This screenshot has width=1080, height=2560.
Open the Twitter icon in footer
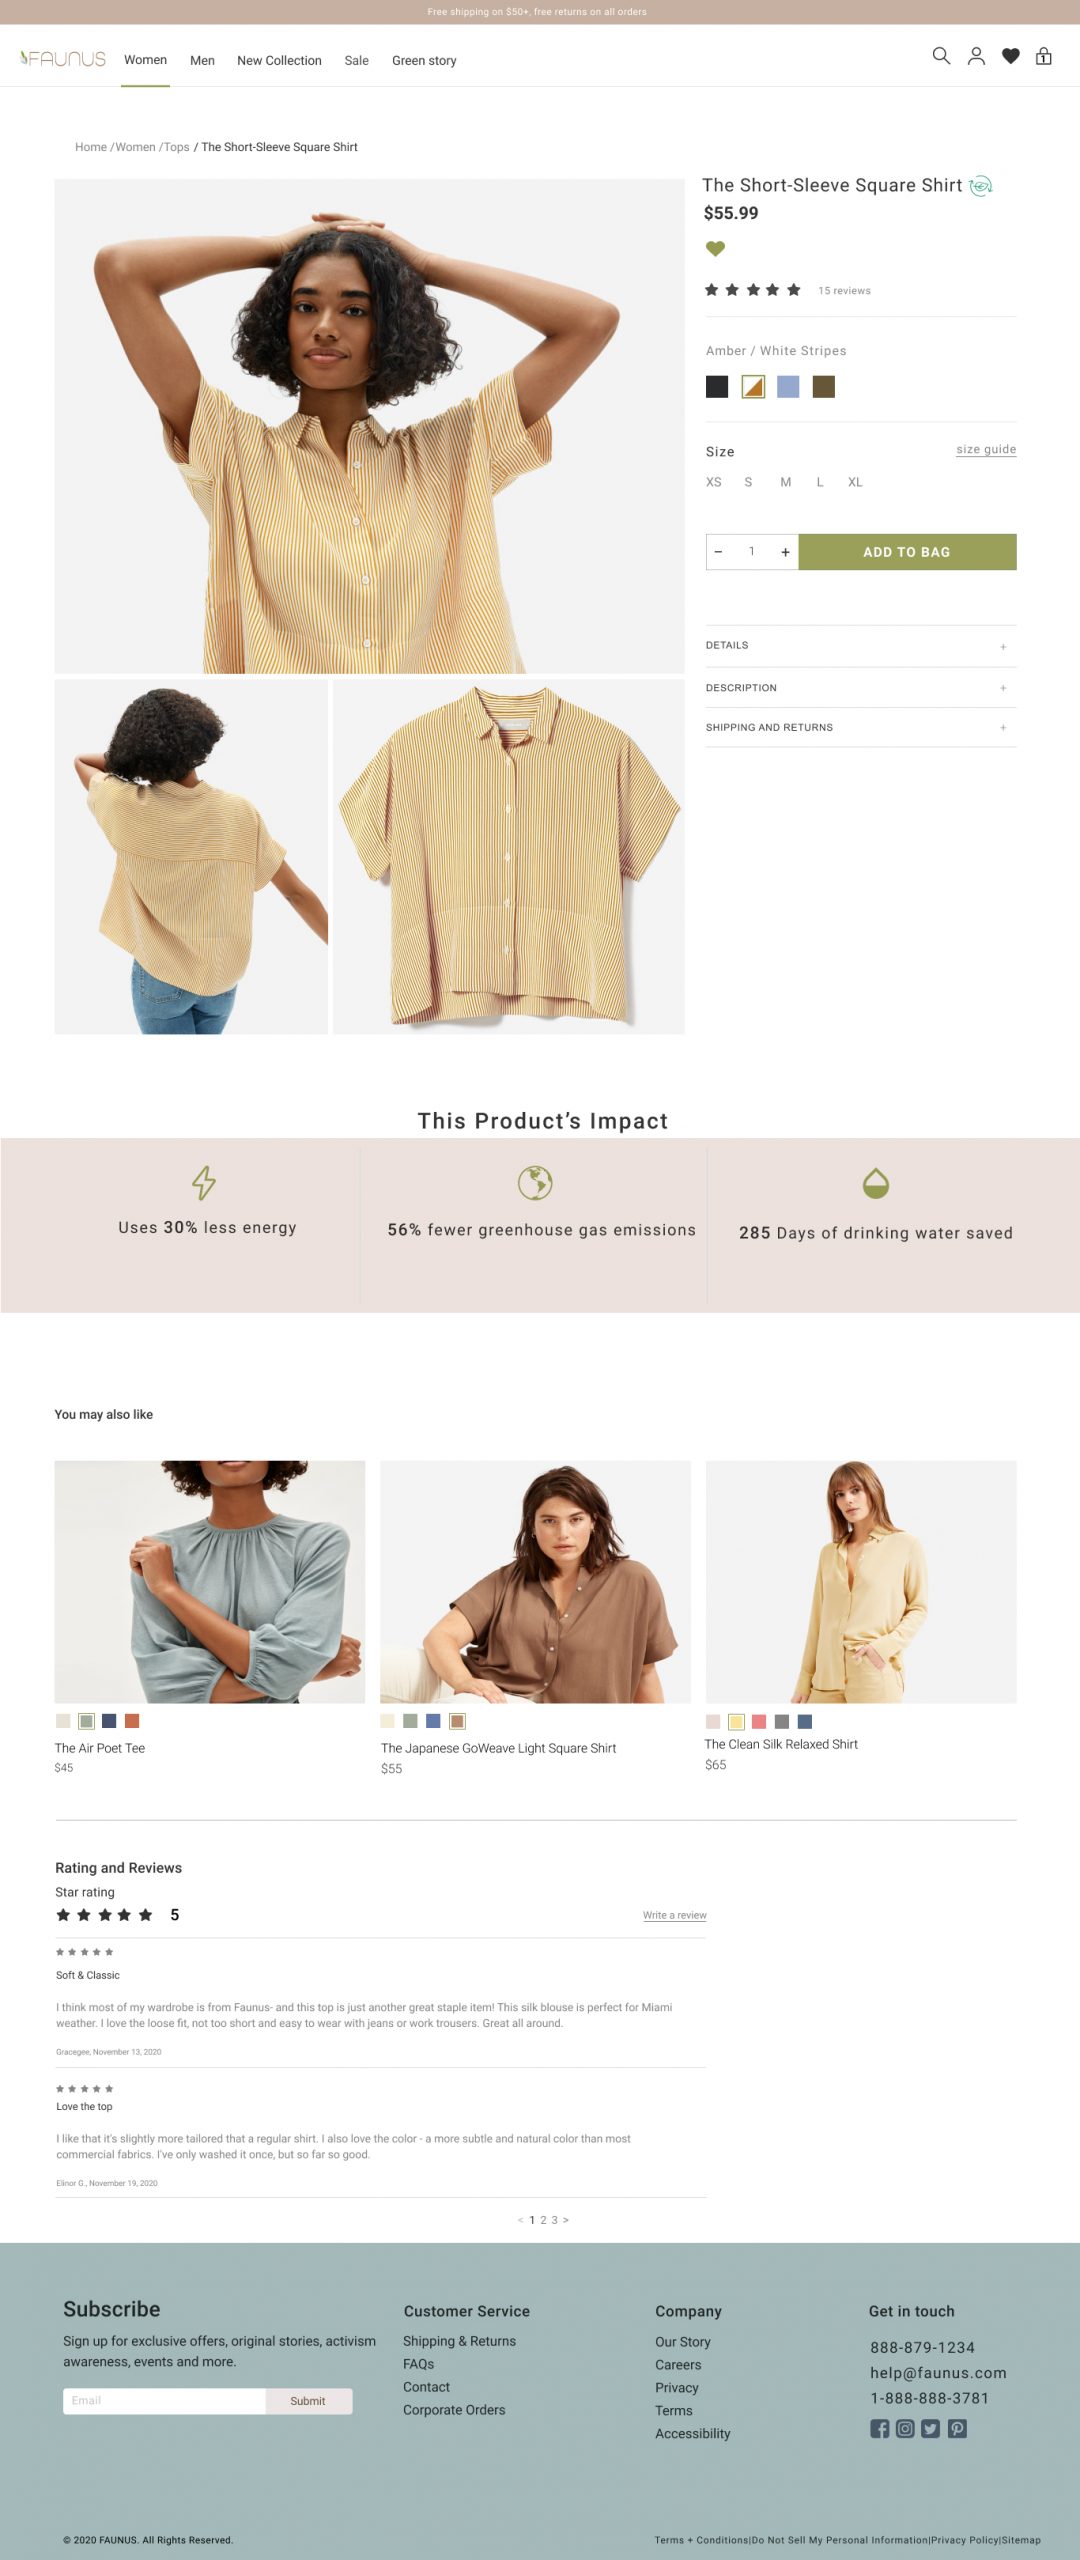click(x=931, y=2428)
